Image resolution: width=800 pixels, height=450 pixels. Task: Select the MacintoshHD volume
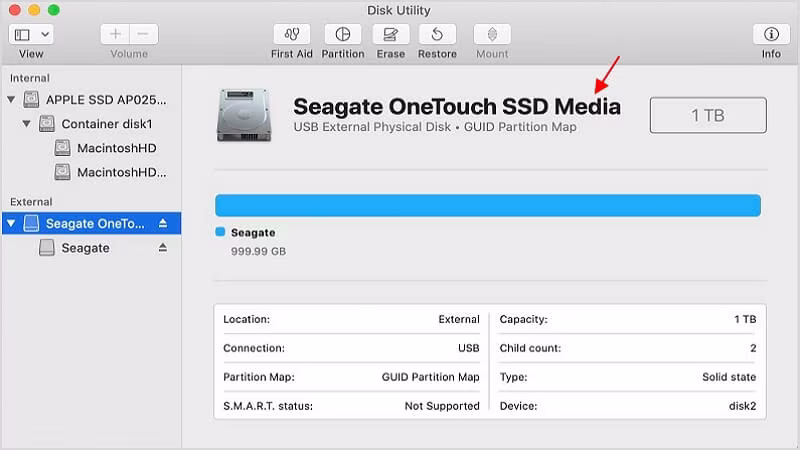[117, 148]
